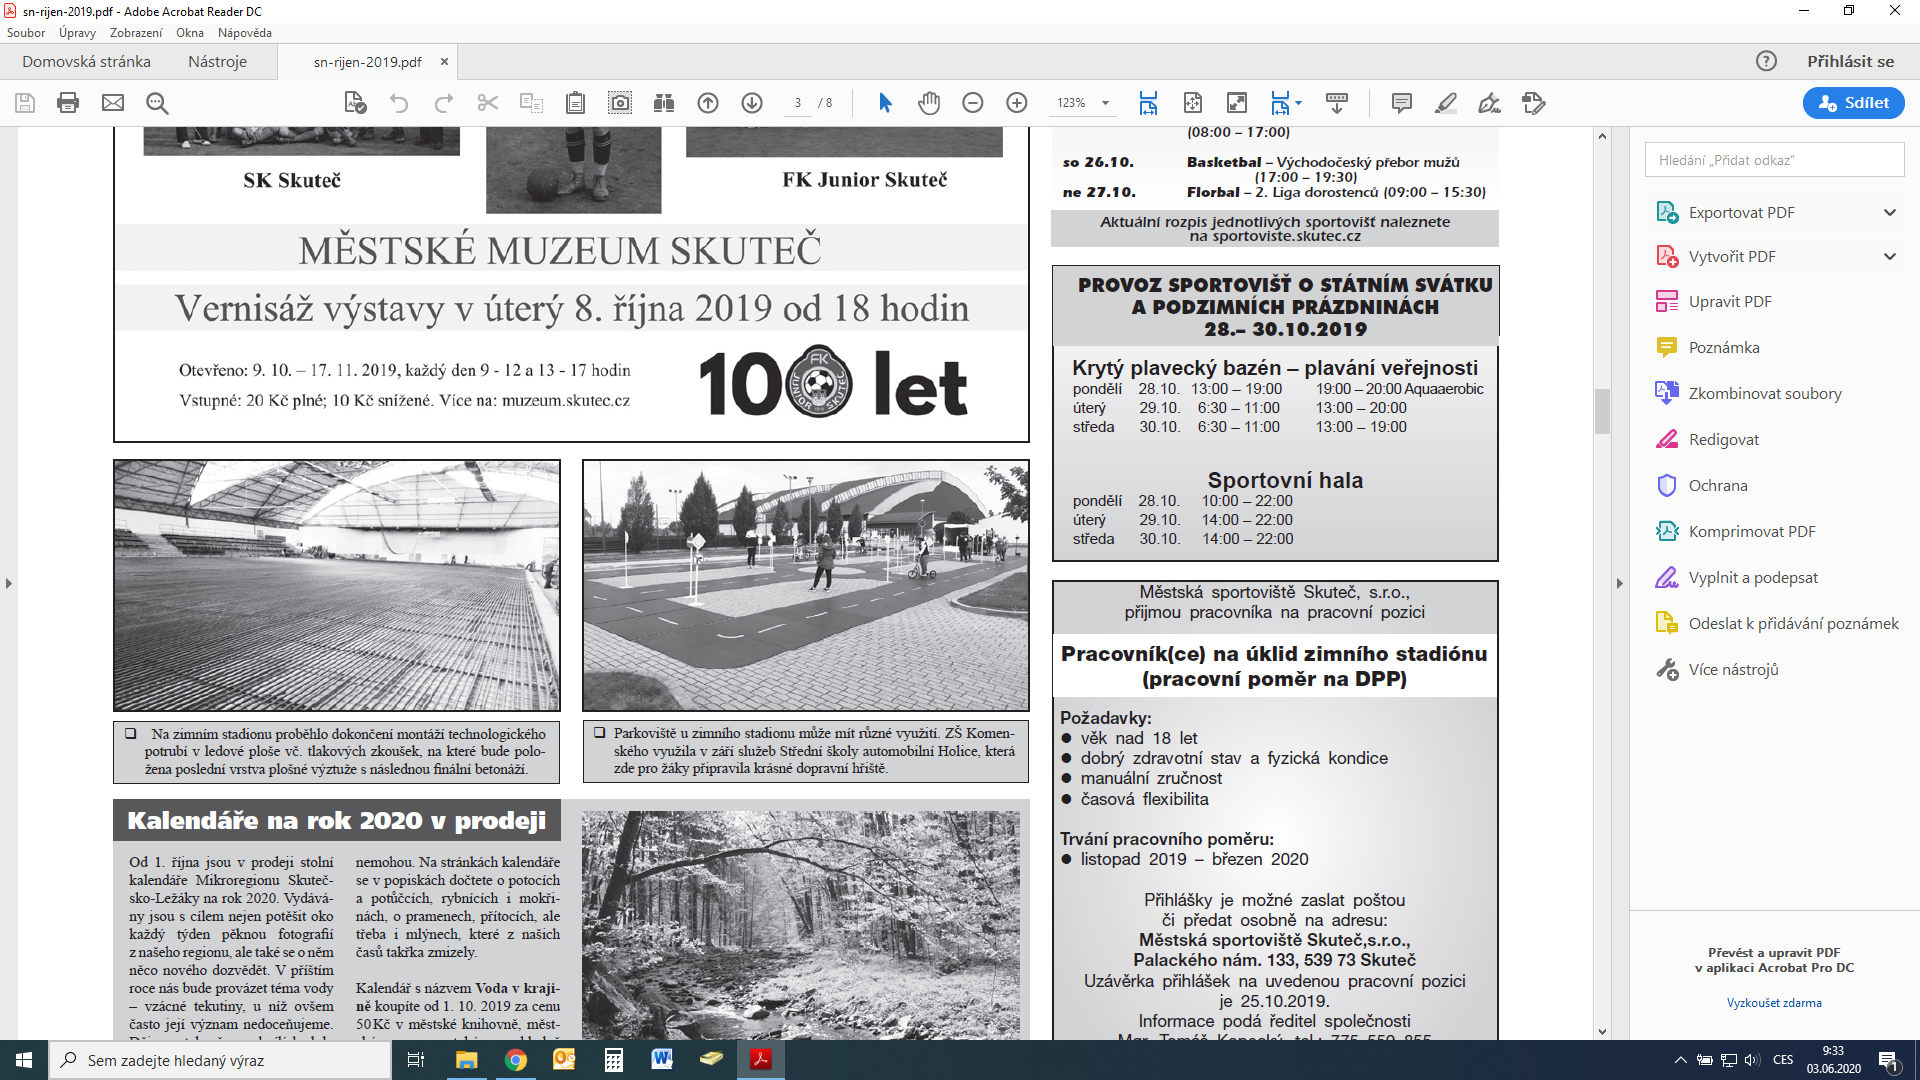The height and width of the screenshot is (1080, 1920).
Task: Click scroll down arrow of document
Action: [x=1602, y=1031]
